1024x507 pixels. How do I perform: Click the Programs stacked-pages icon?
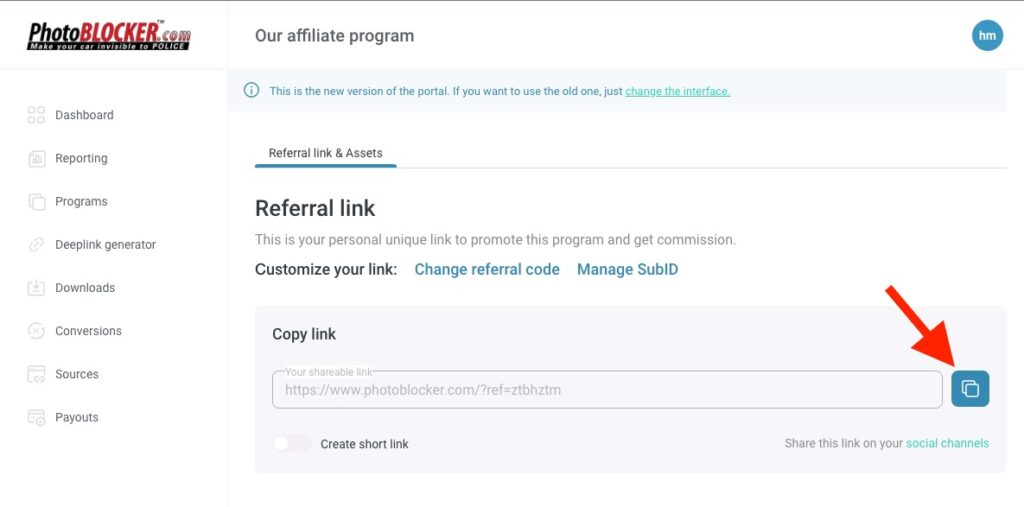[x=37, y=201]
